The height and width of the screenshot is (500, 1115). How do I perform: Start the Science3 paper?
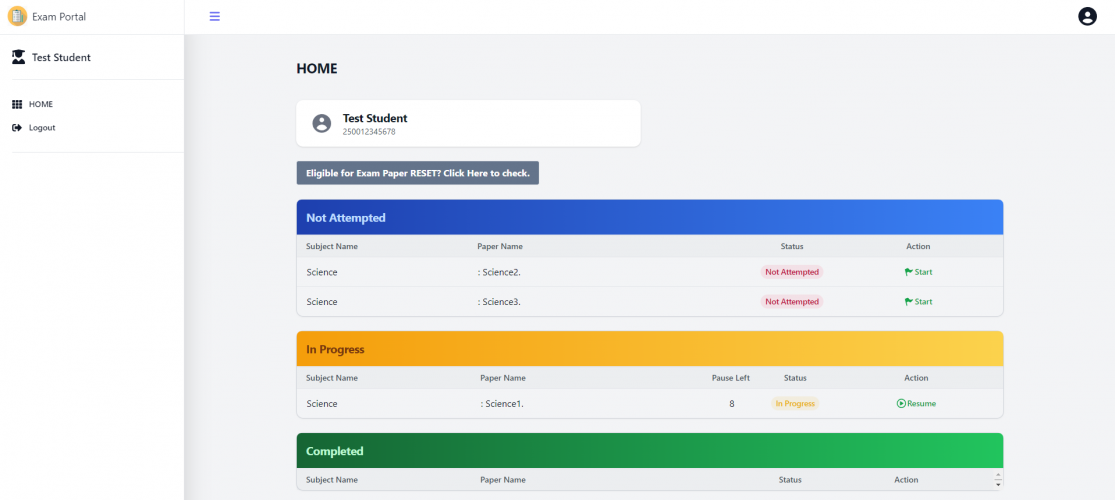918,302
